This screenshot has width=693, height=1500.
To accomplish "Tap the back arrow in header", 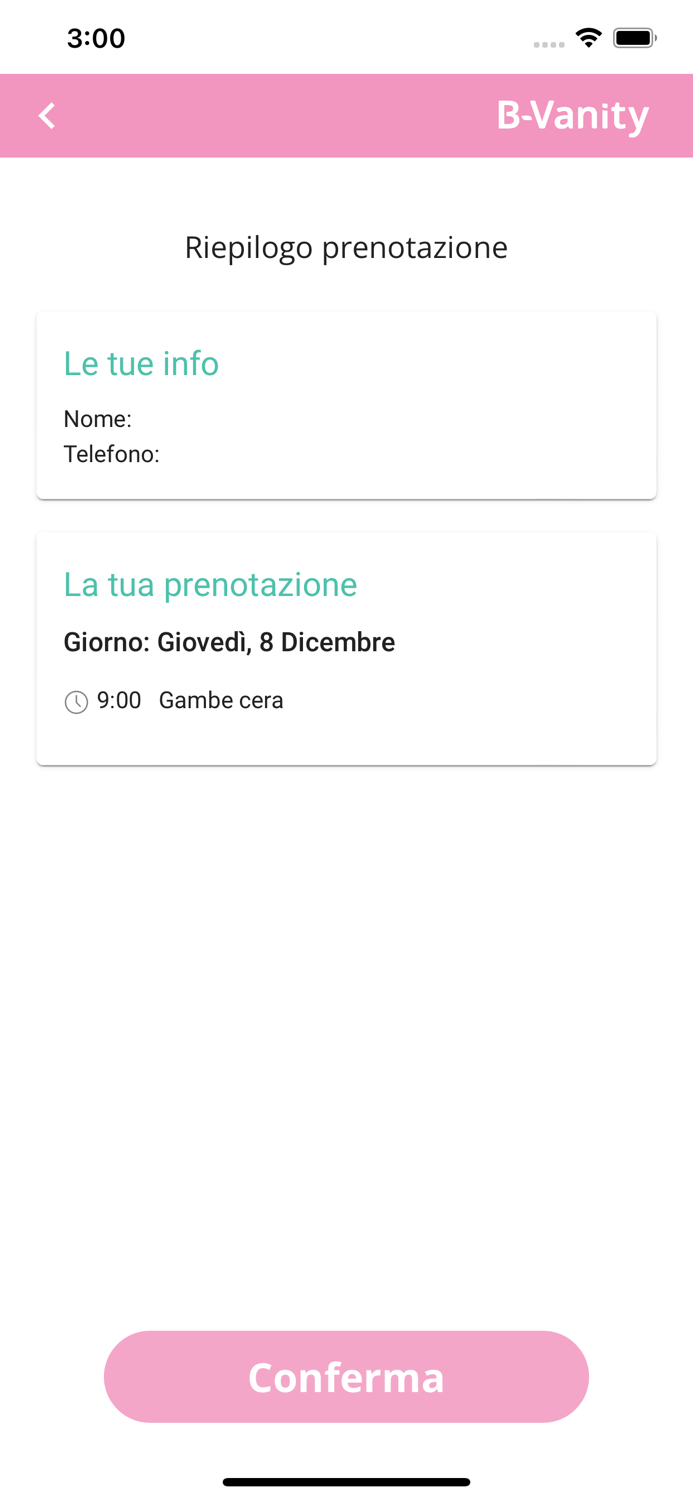I will (x=47, y=116).
